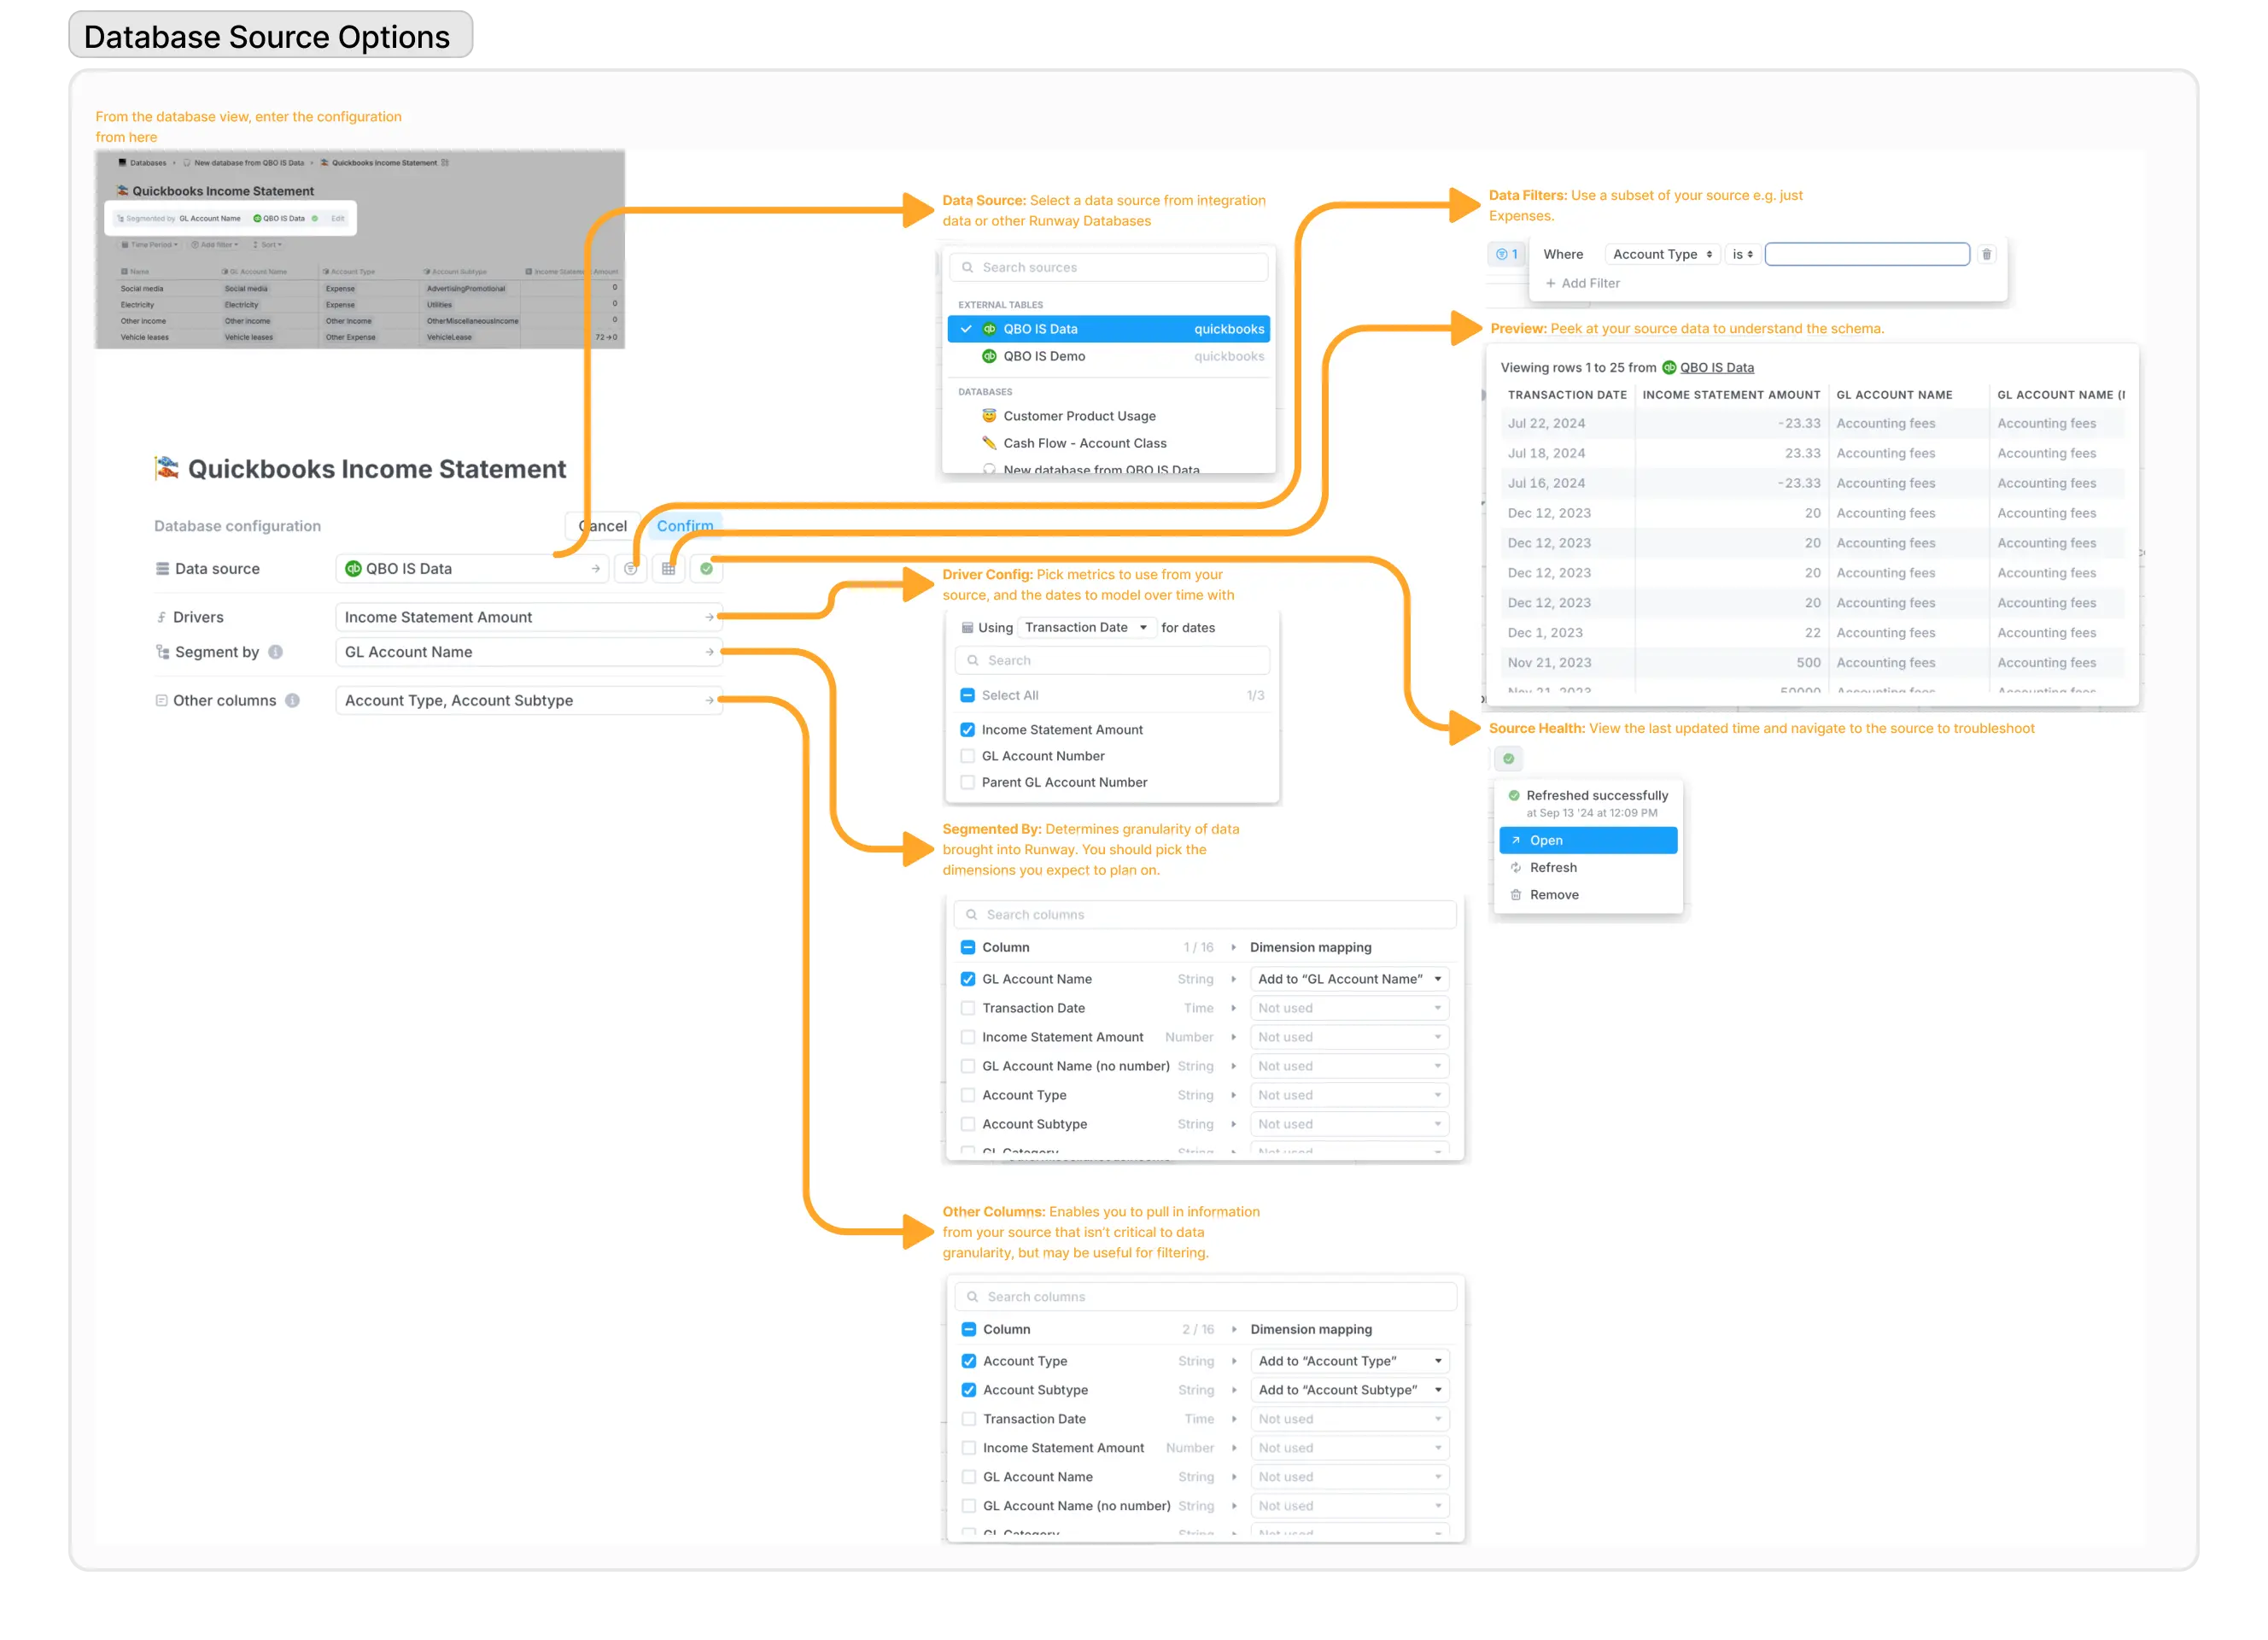Open the Transaction Date dates dropdown
The width and height of the screenshot is (2268, 1640).
click(1086, 628)
